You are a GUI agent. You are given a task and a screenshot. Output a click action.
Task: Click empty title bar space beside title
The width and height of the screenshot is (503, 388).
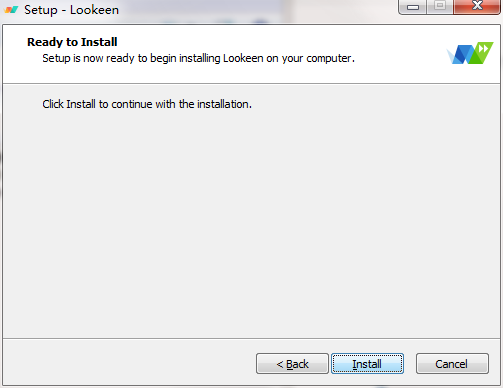[257, 10]
